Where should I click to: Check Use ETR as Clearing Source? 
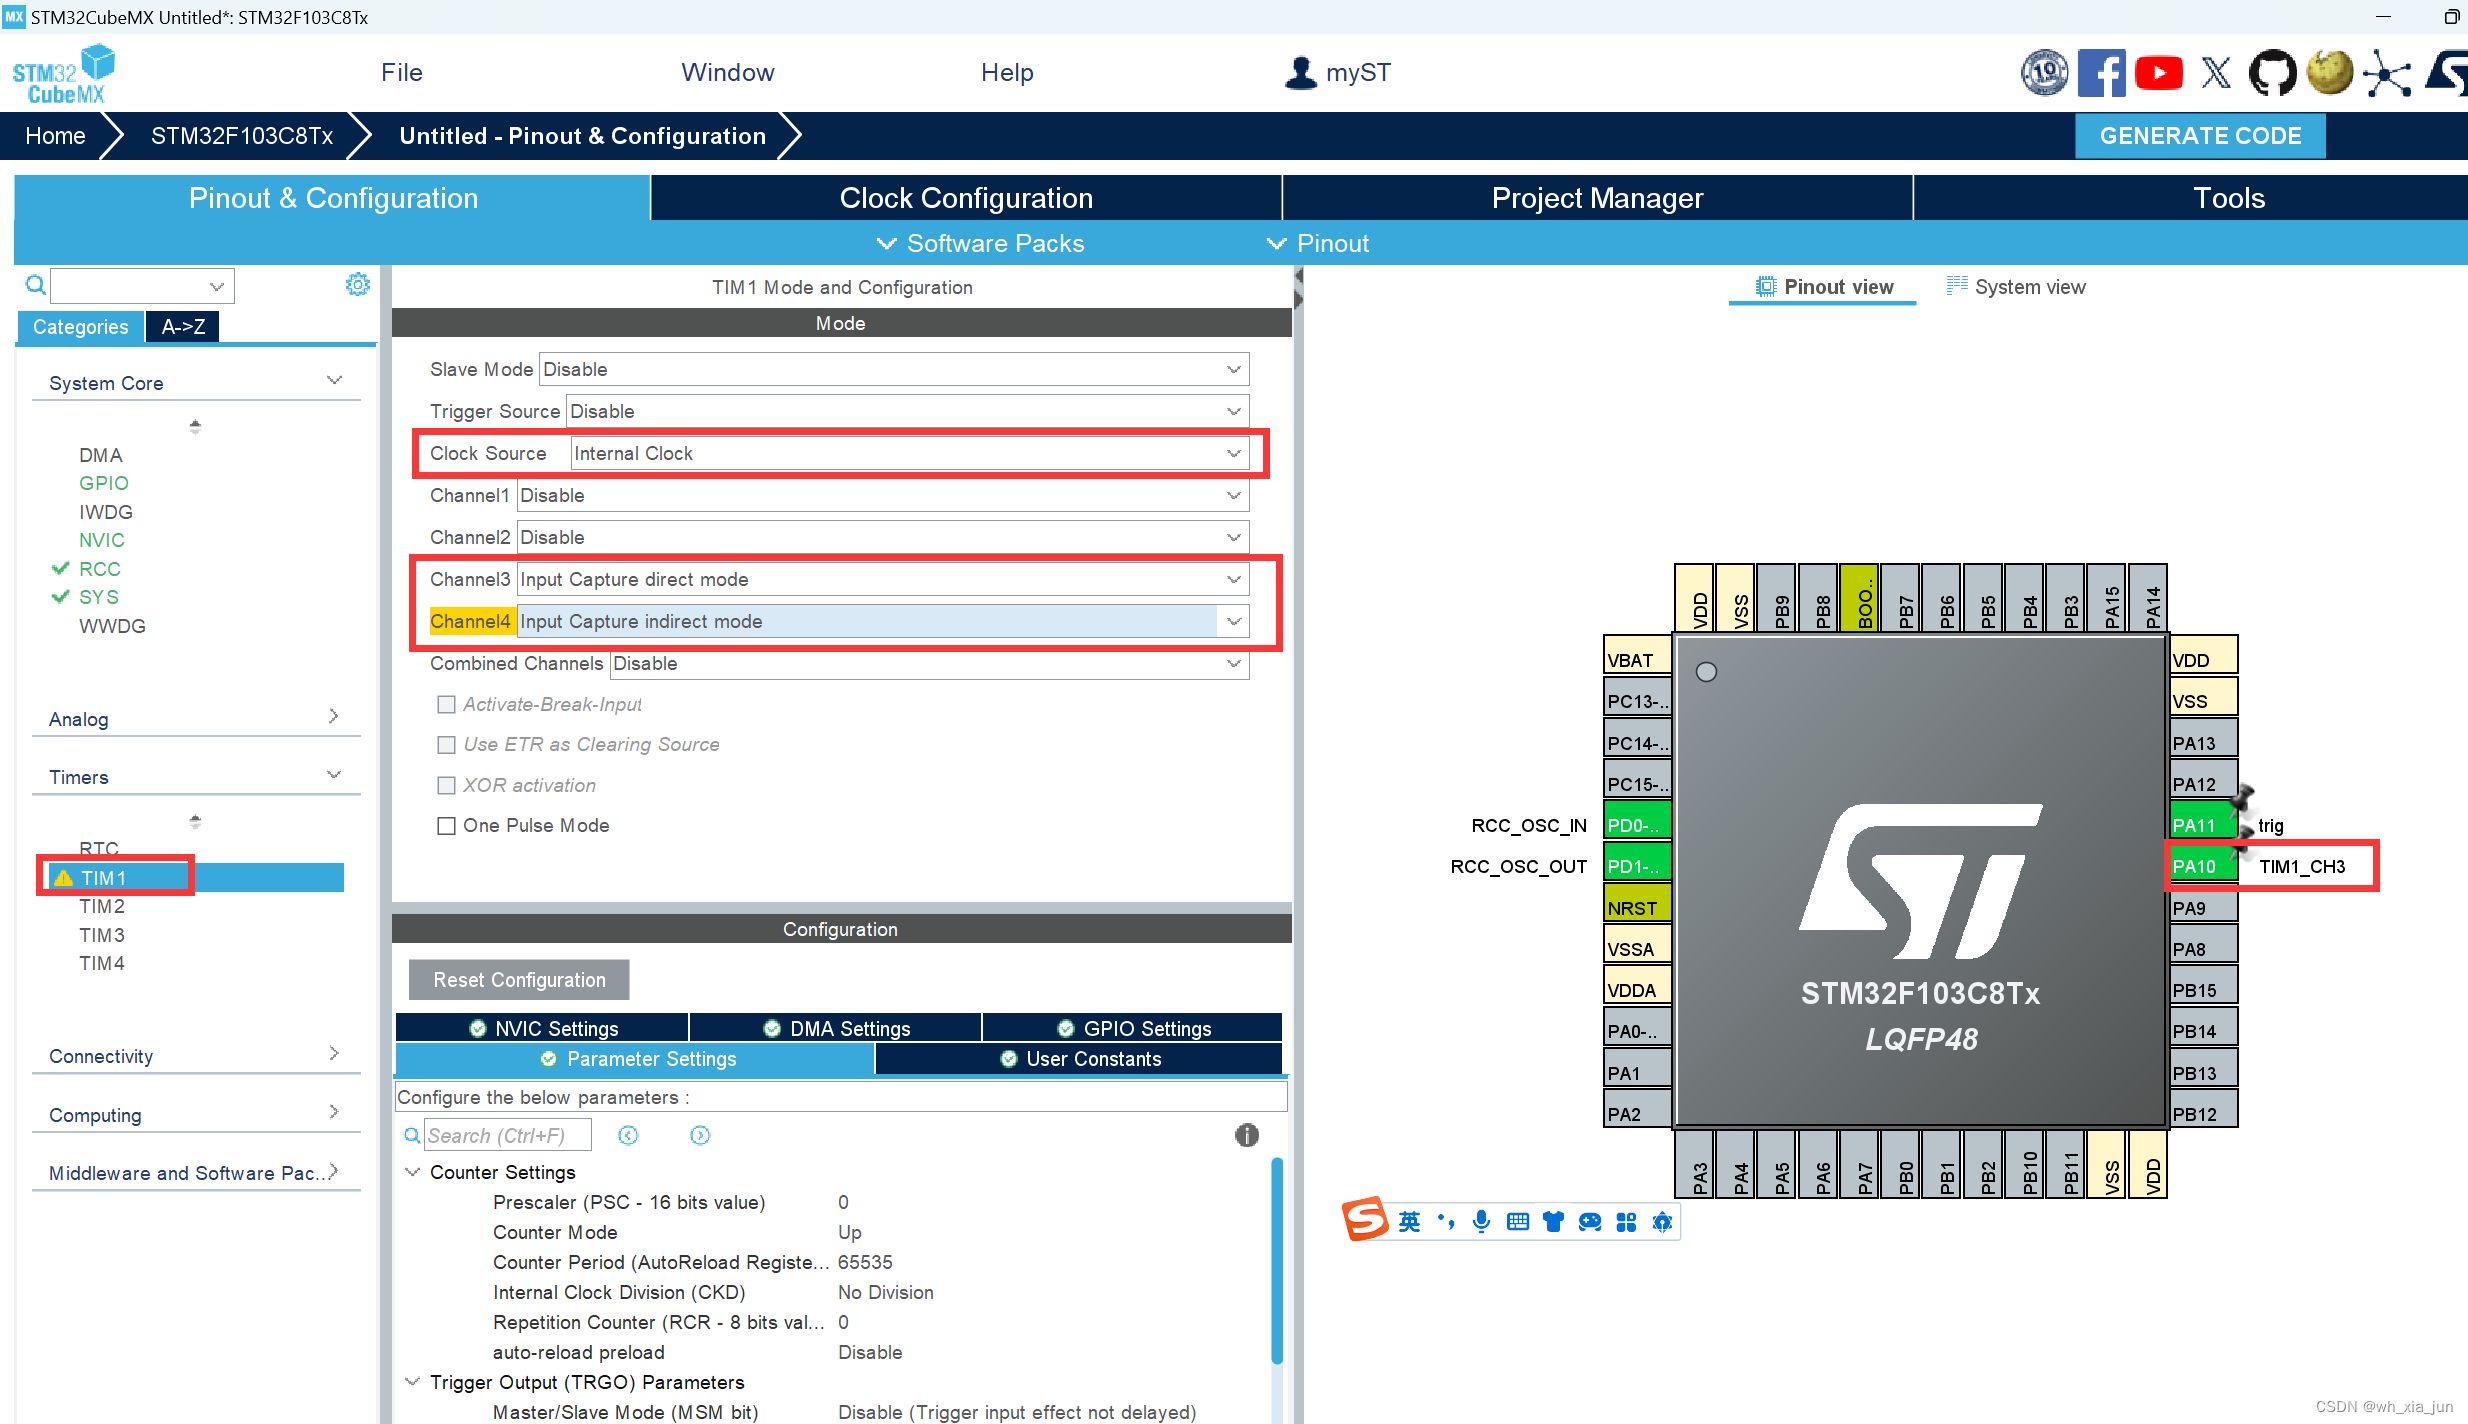click(446, 745)
